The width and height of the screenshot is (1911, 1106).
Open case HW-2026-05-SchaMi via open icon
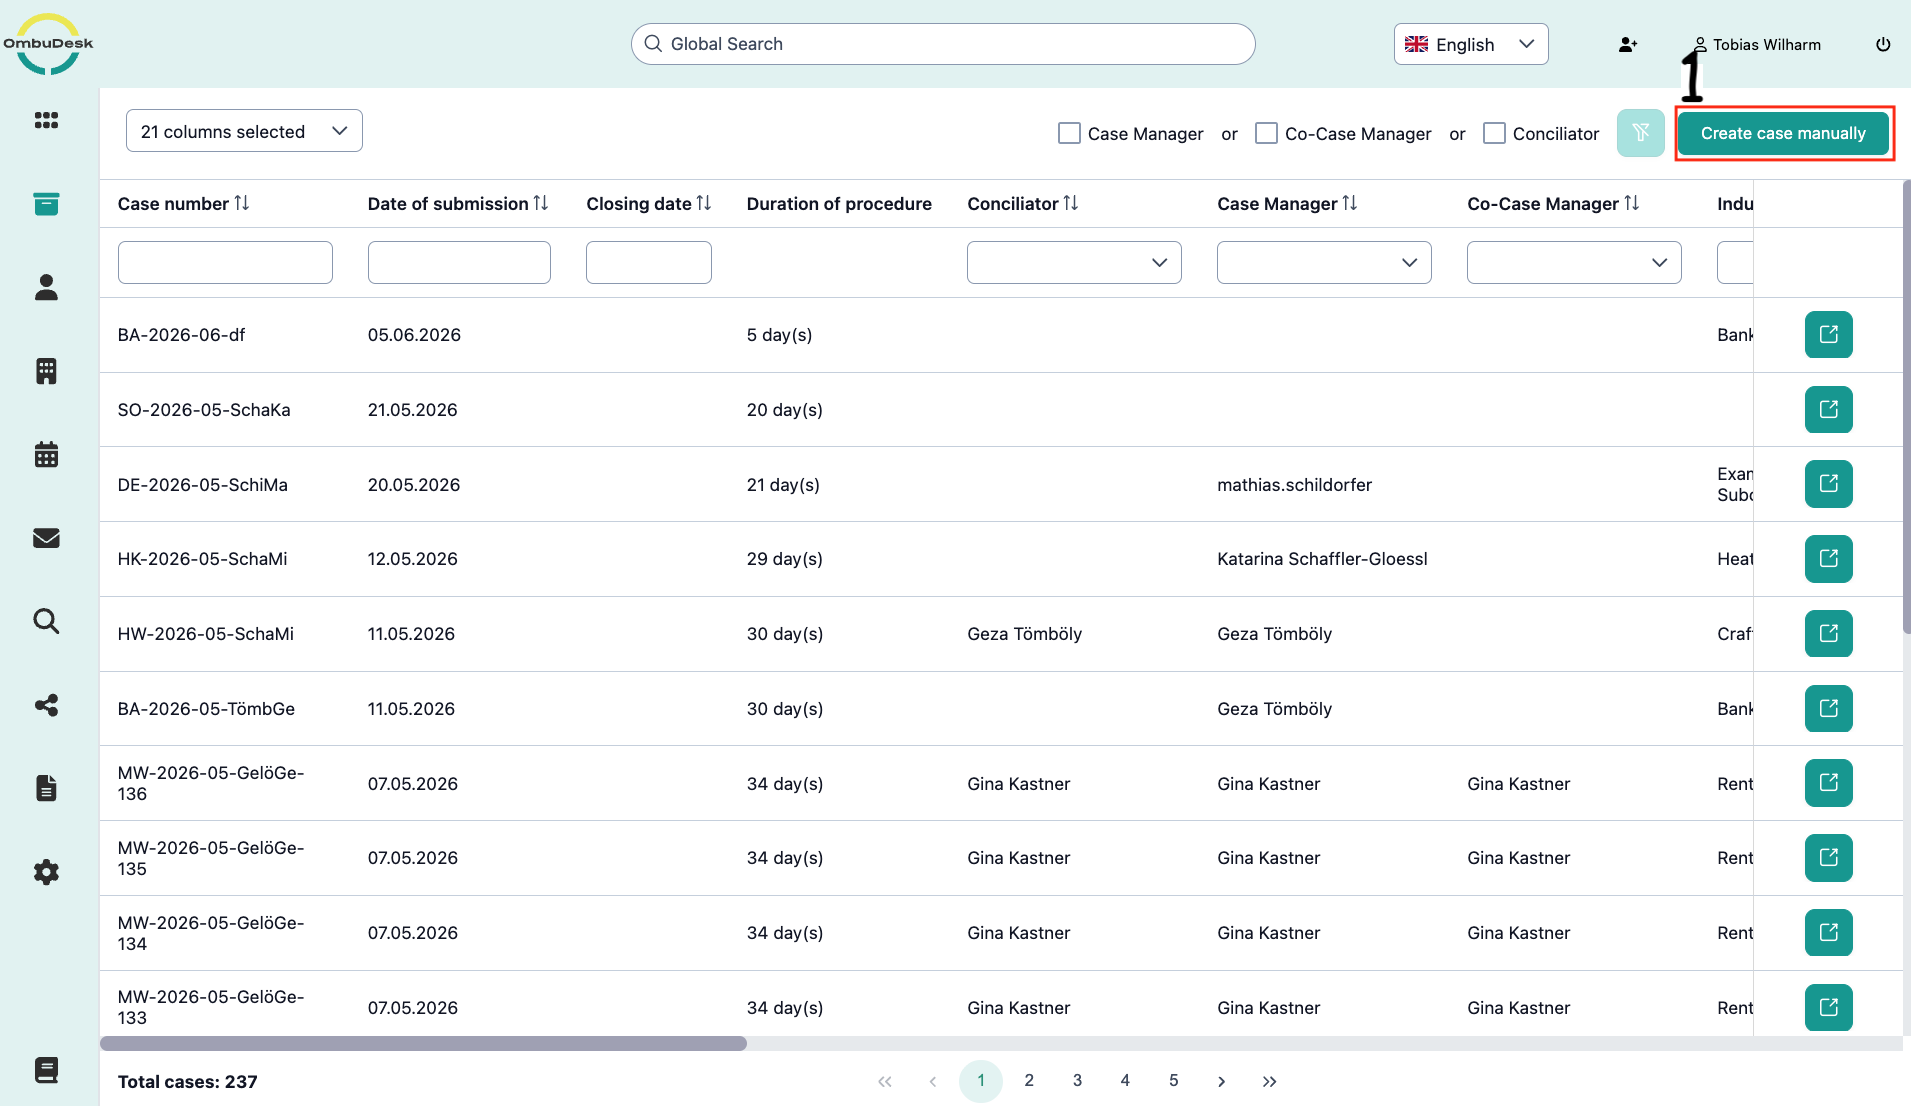1828,634
